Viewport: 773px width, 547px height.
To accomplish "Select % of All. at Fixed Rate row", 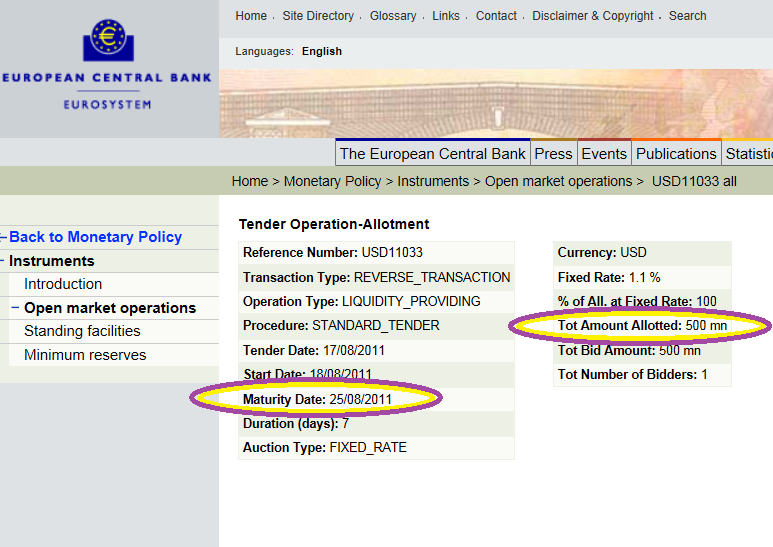I will pos(642,302).
